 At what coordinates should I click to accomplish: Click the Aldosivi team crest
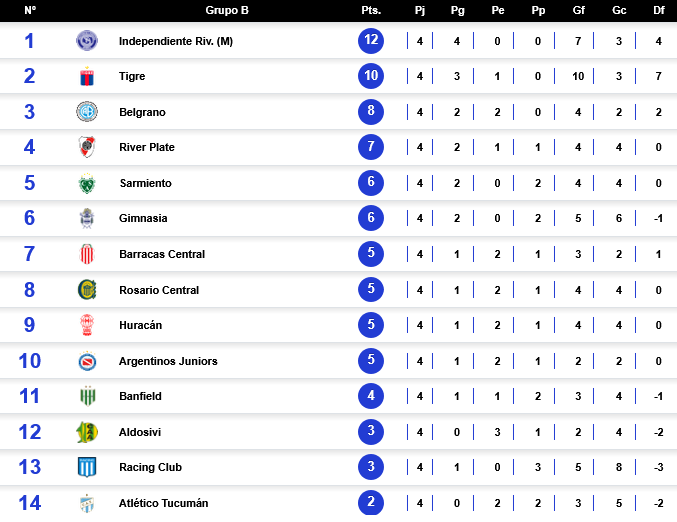pos(87,432)
